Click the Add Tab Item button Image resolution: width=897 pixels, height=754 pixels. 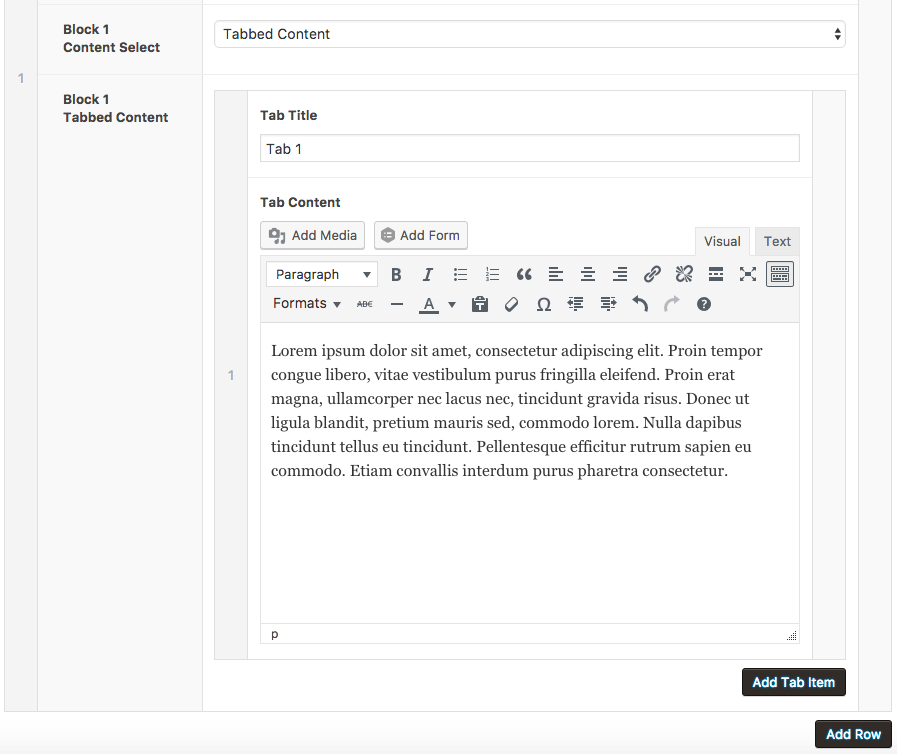click(x=793, y=682)
